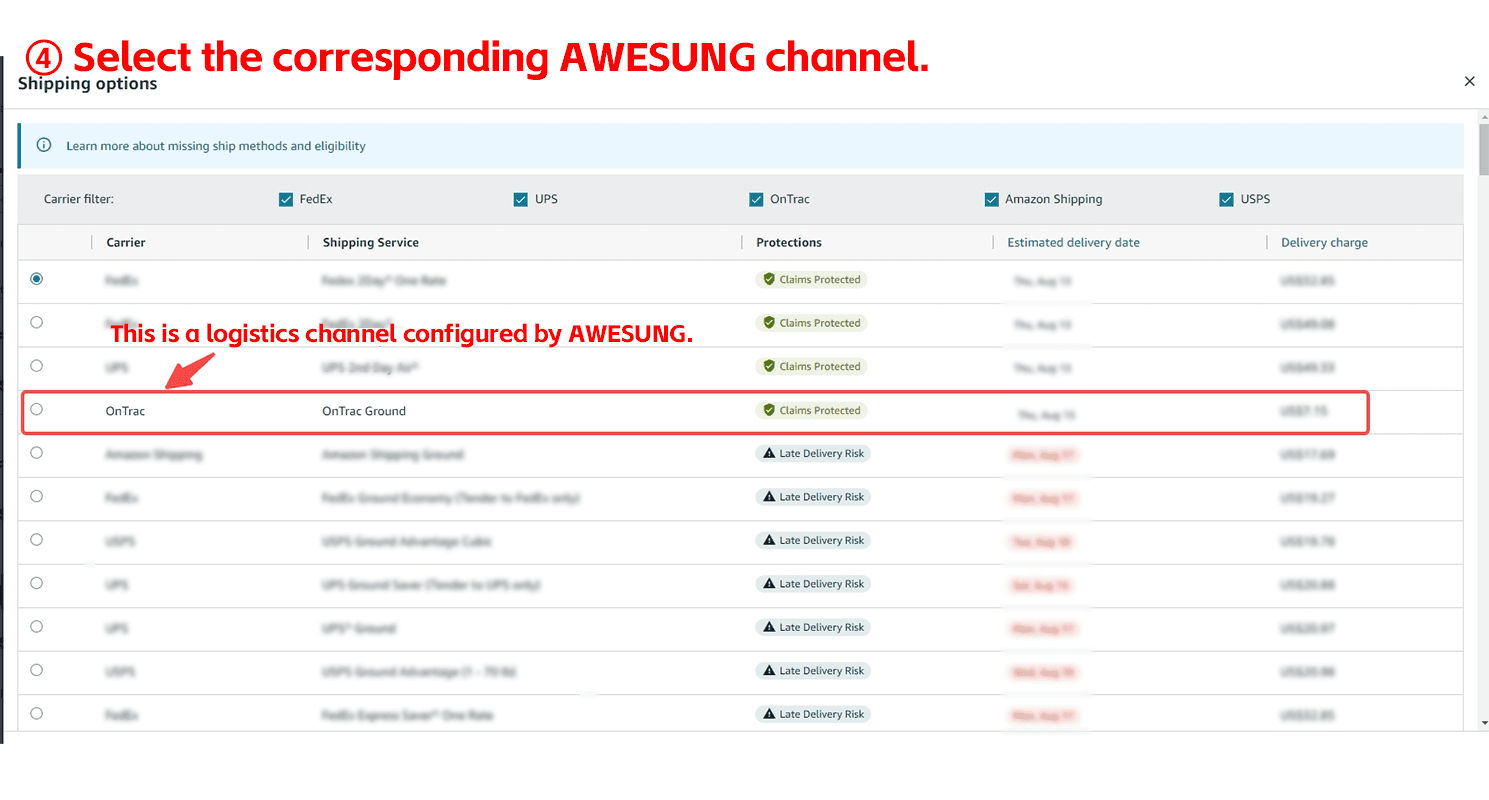
Task: Click Late Delivery Risk badge in FedEx Express Saver row
Action: point(813,714)
